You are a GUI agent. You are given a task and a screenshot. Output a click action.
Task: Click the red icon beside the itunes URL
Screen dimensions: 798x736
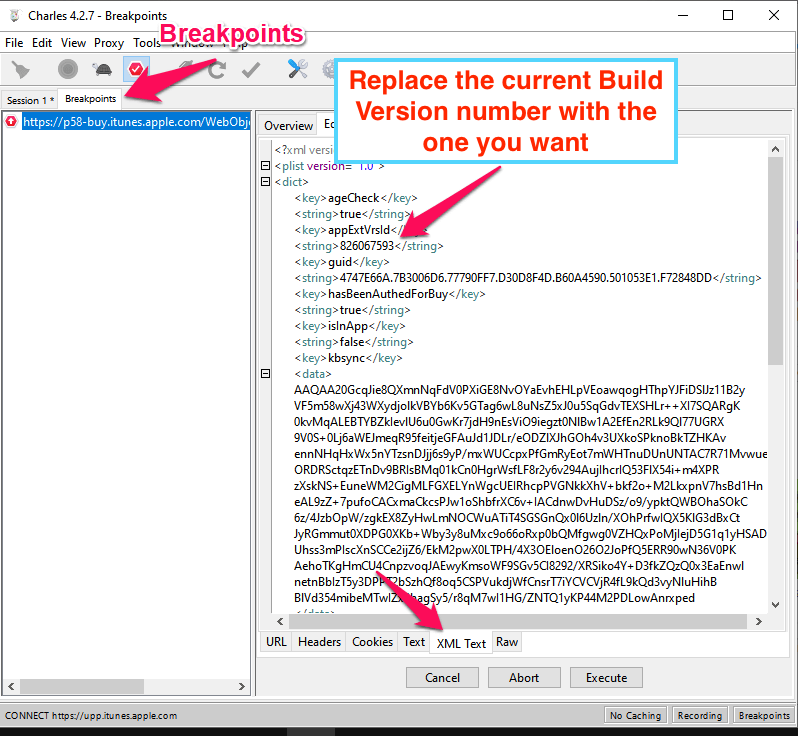(11, 122)
